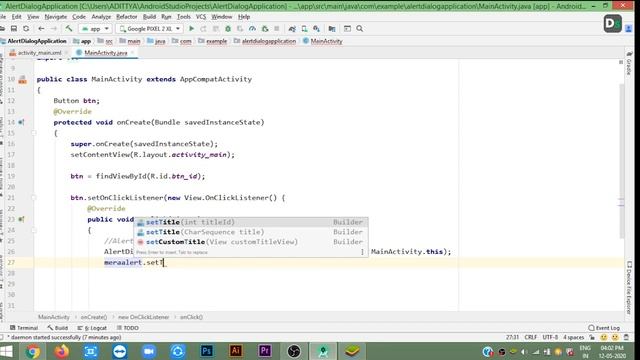Click the Stop icon in toolbar
The width and height of the screenshot is (640, 360).
(x=277, y=29)
